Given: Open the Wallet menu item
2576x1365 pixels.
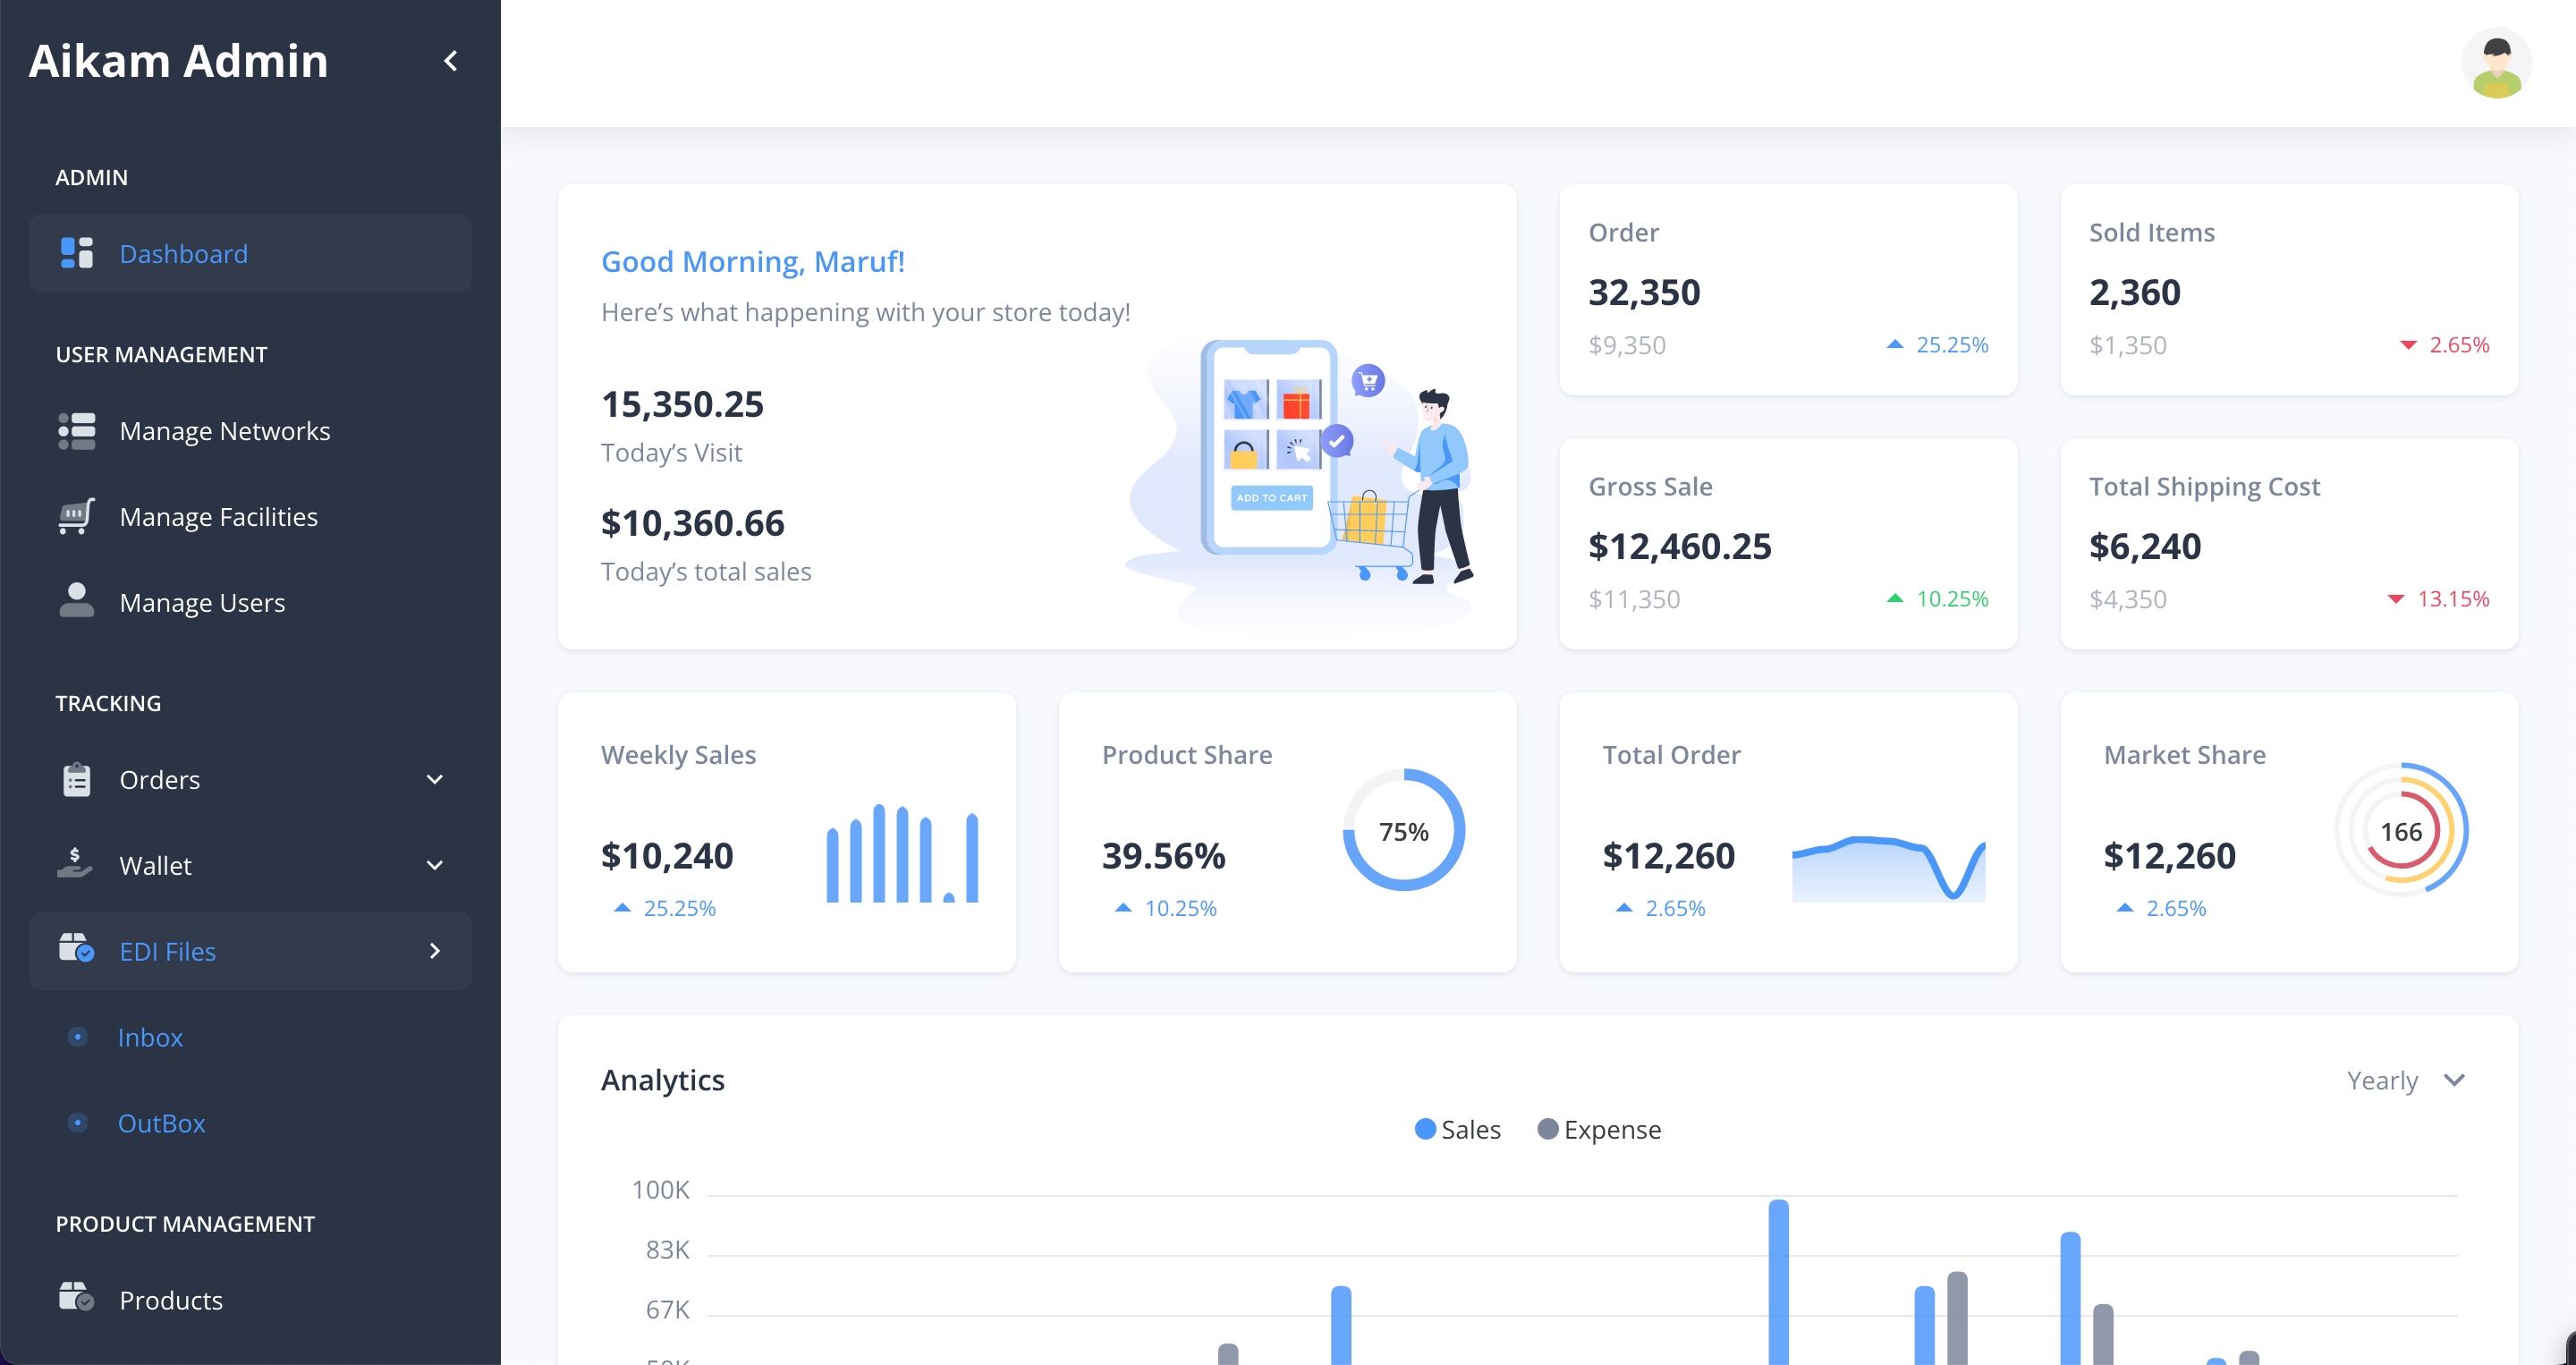Looking at the screenshot, I should point(250,865).
